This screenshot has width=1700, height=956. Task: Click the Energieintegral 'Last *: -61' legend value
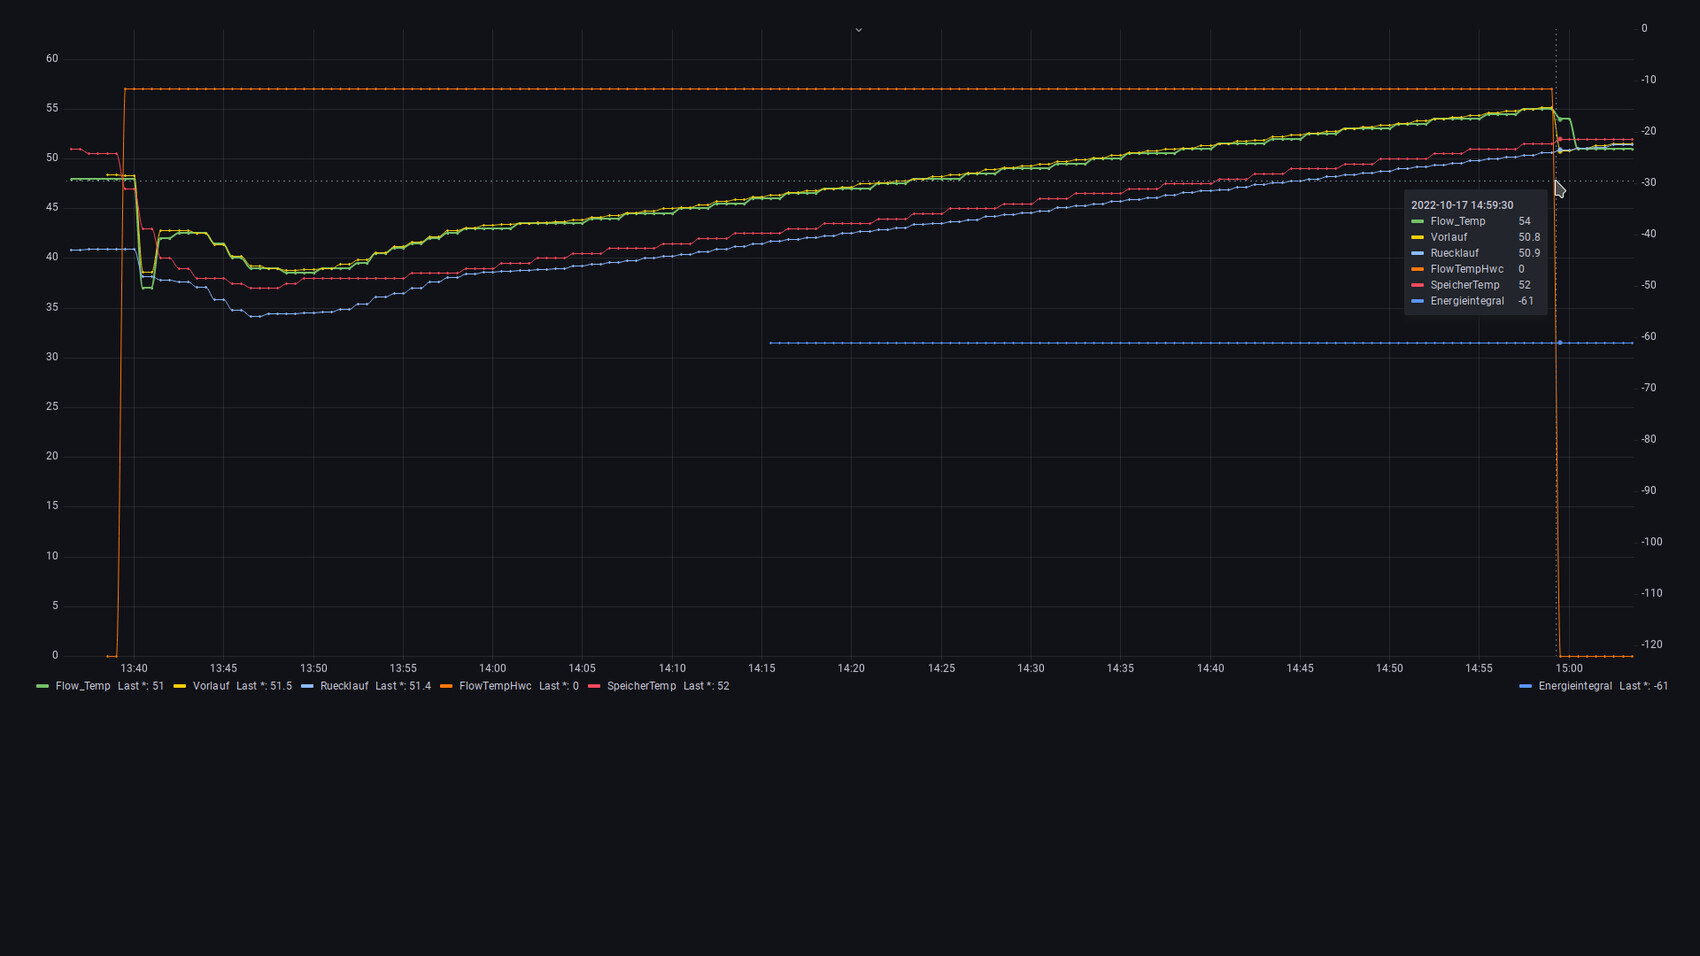[x=1643, y=686]
